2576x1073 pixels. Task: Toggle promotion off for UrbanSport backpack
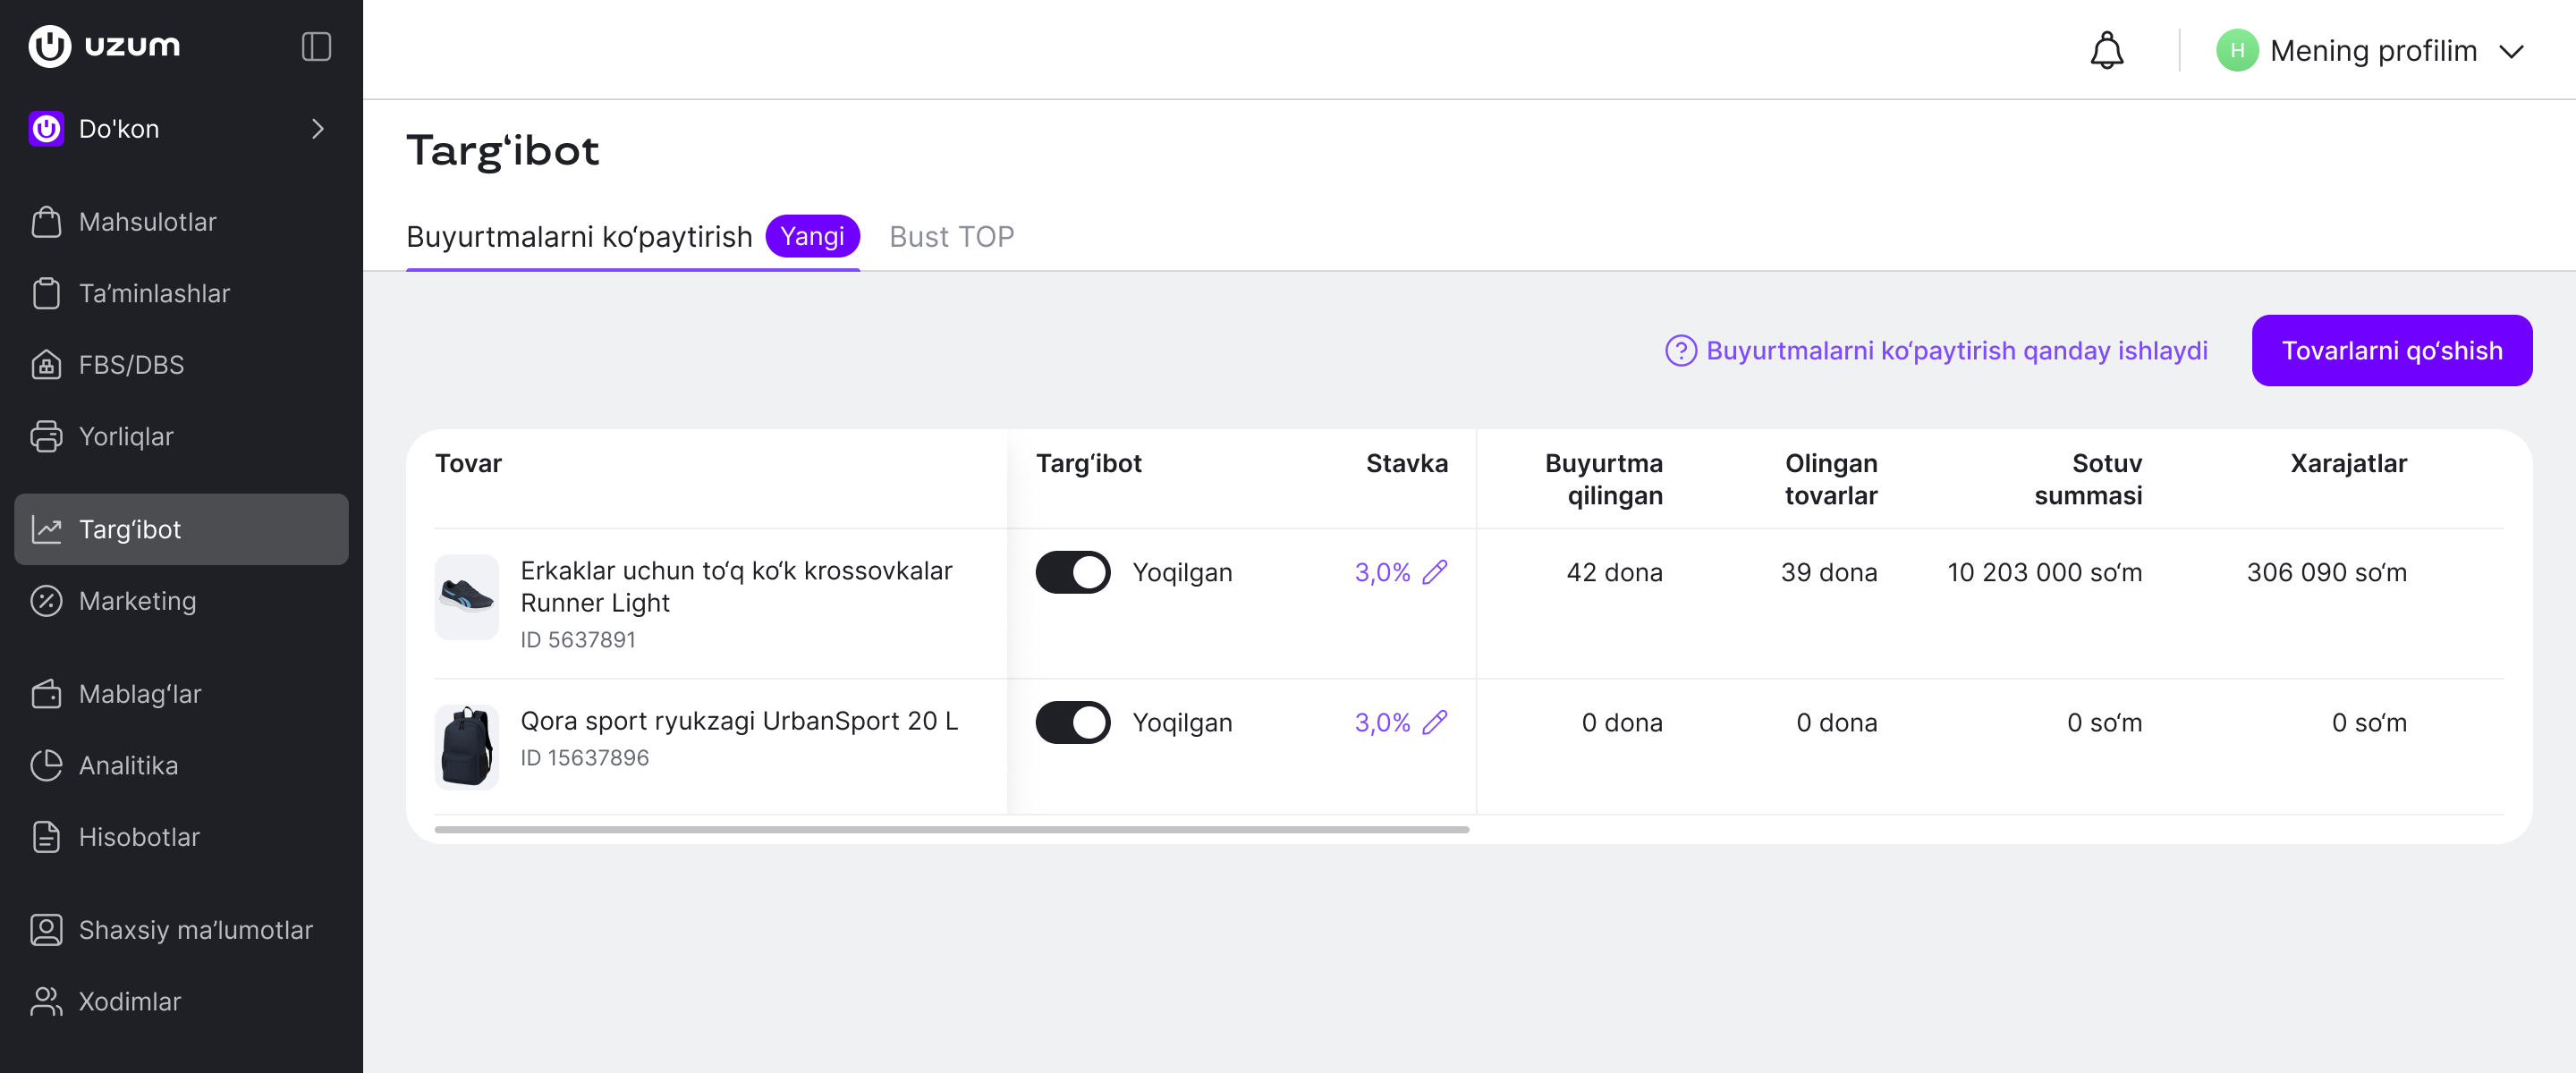point(1072,722)
